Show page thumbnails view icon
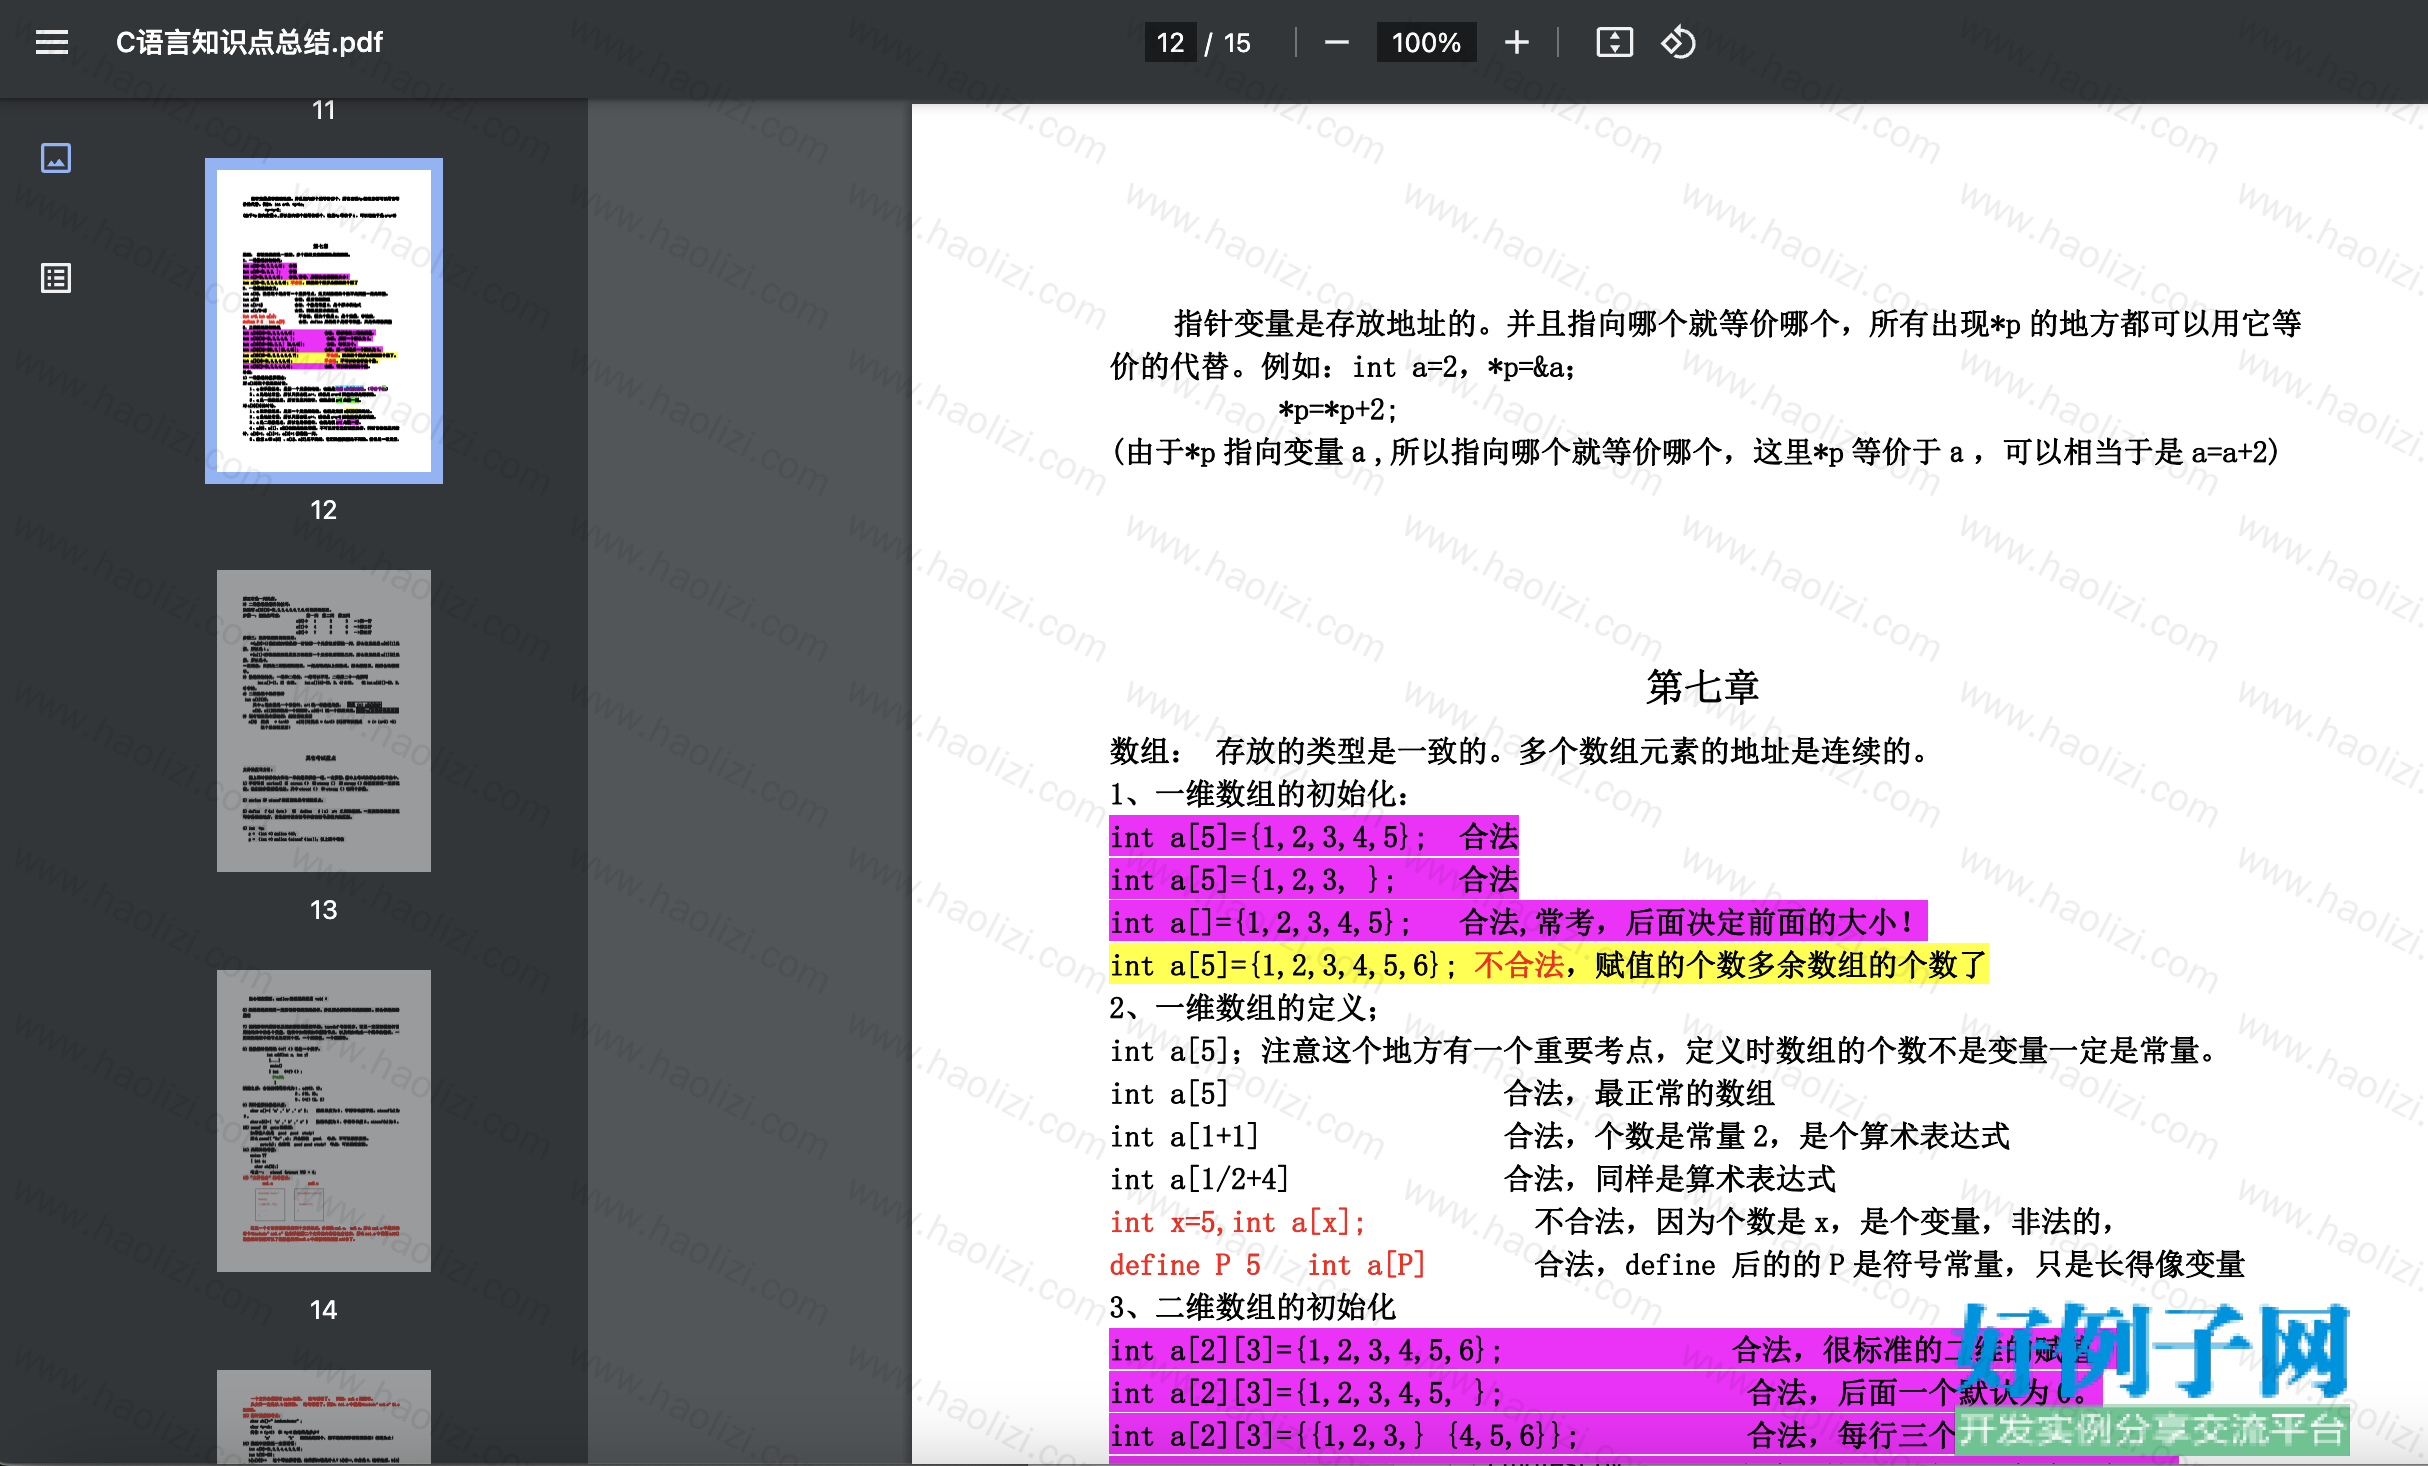The width and height of the screenshot is (2428, 1466). [56, 158]
